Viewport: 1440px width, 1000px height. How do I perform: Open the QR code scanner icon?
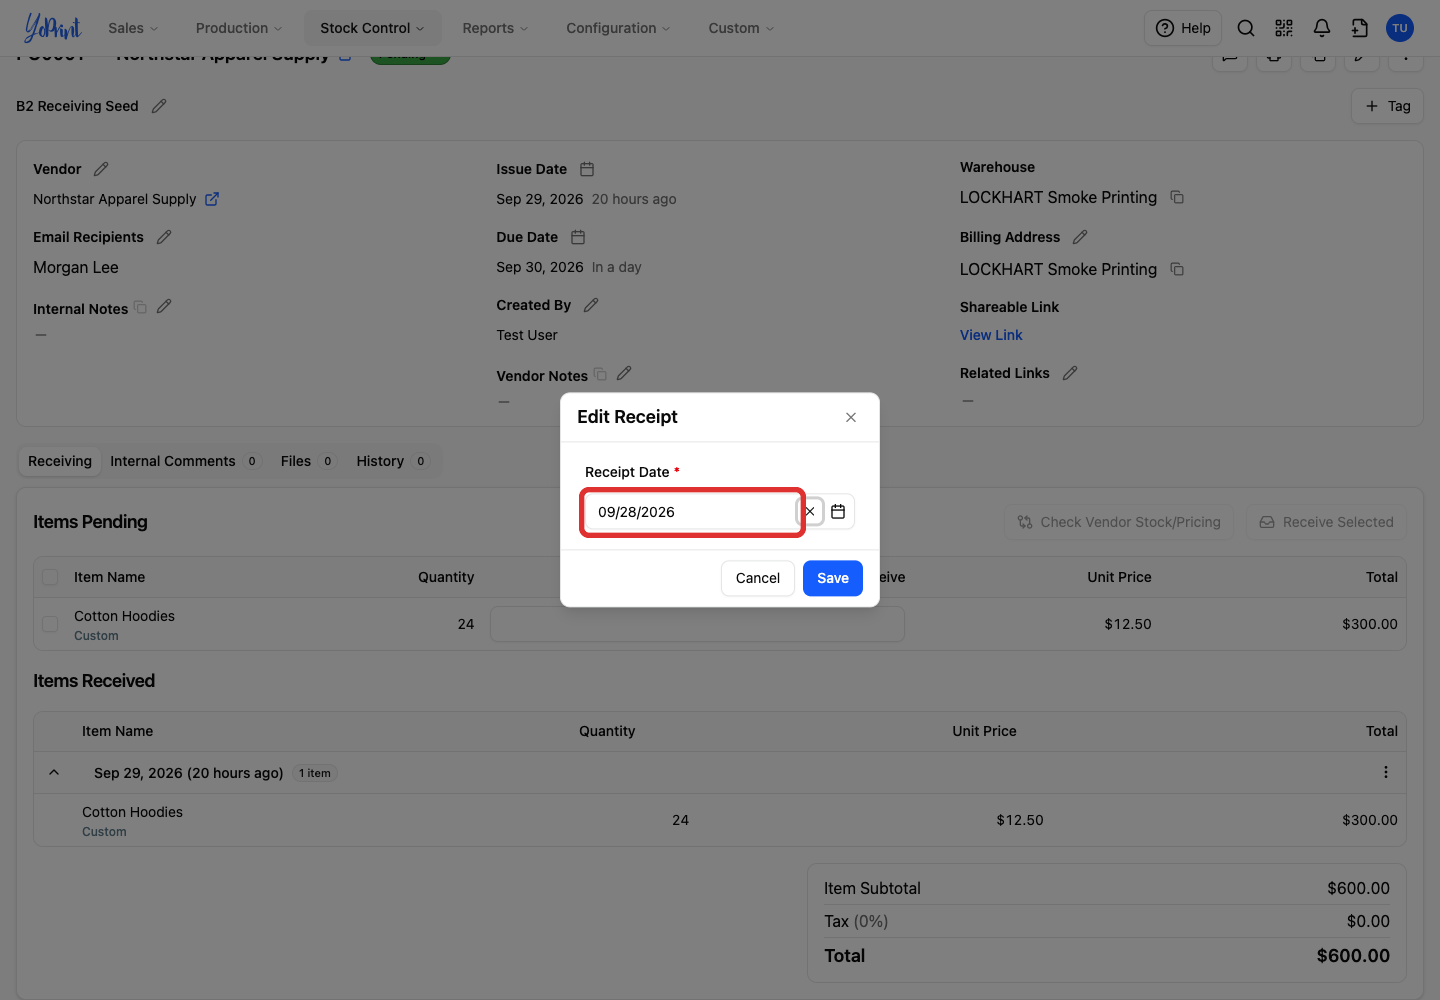(x=1284, y=28)
